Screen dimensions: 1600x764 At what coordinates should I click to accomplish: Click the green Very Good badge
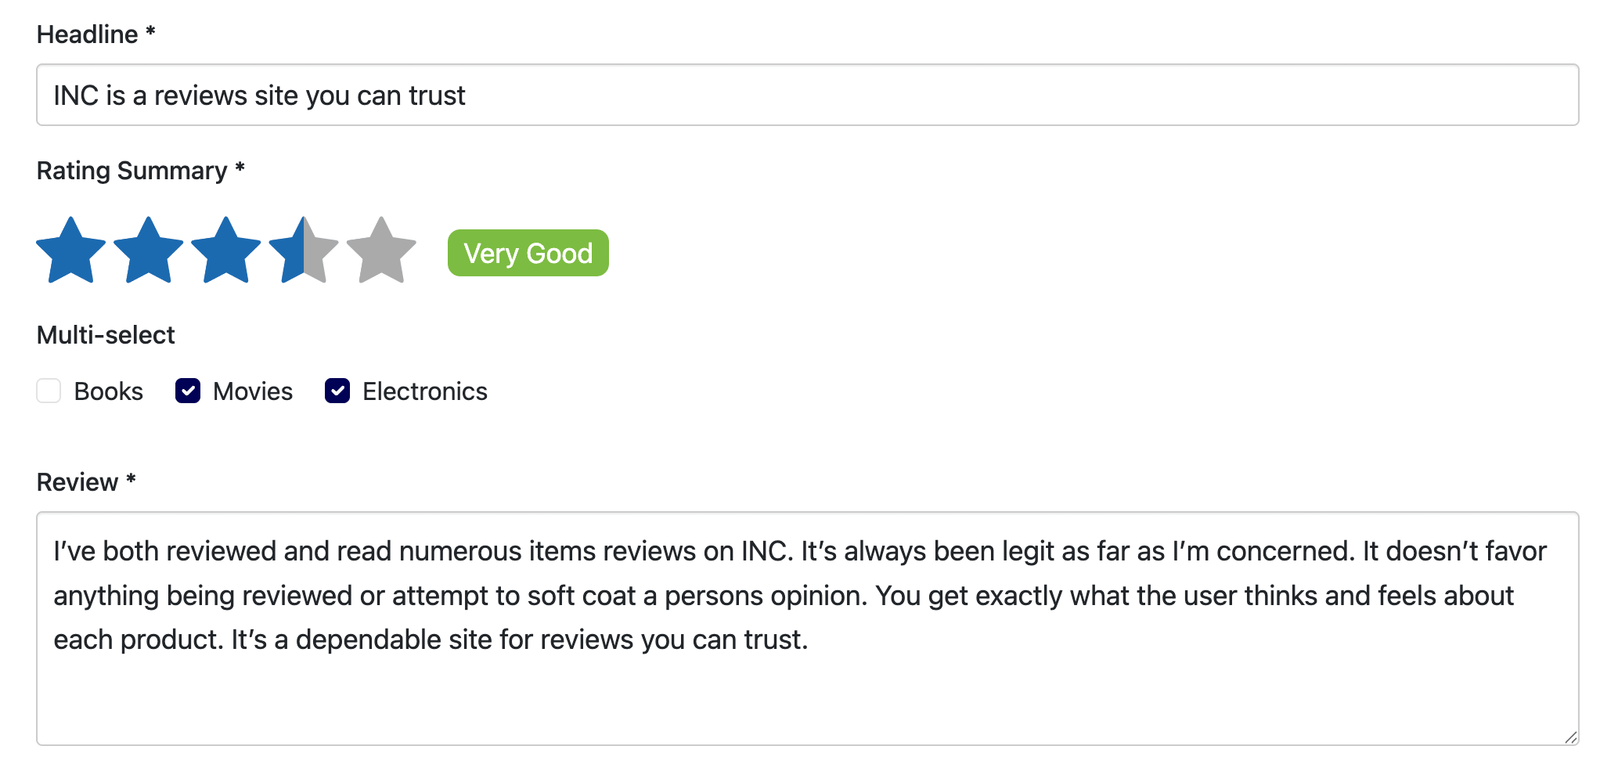(x=528, y=253)
